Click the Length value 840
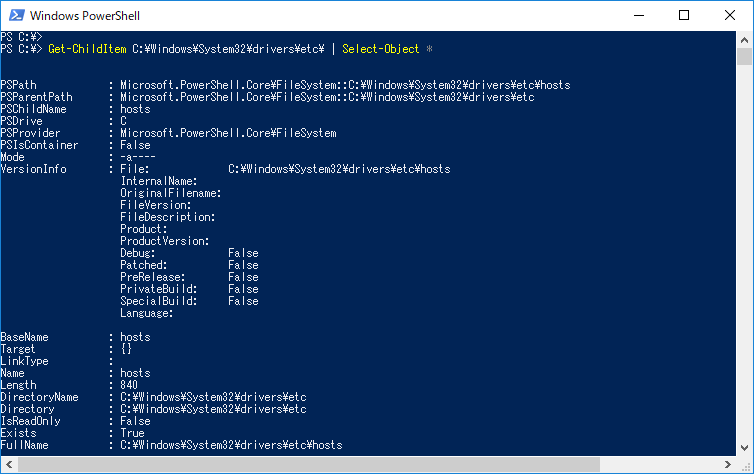The height and width of the screenshot is (474, 754). point(129,385)
